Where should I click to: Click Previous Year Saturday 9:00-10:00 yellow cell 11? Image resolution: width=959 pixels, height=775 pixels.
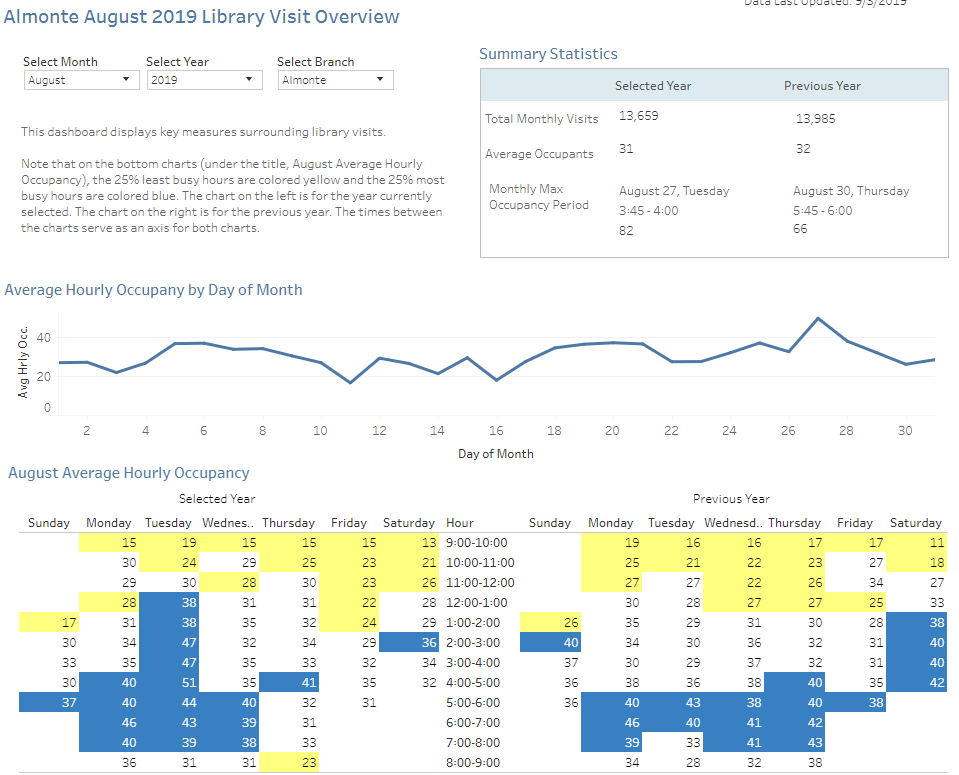pyautogui.click(x=916, y=543)
